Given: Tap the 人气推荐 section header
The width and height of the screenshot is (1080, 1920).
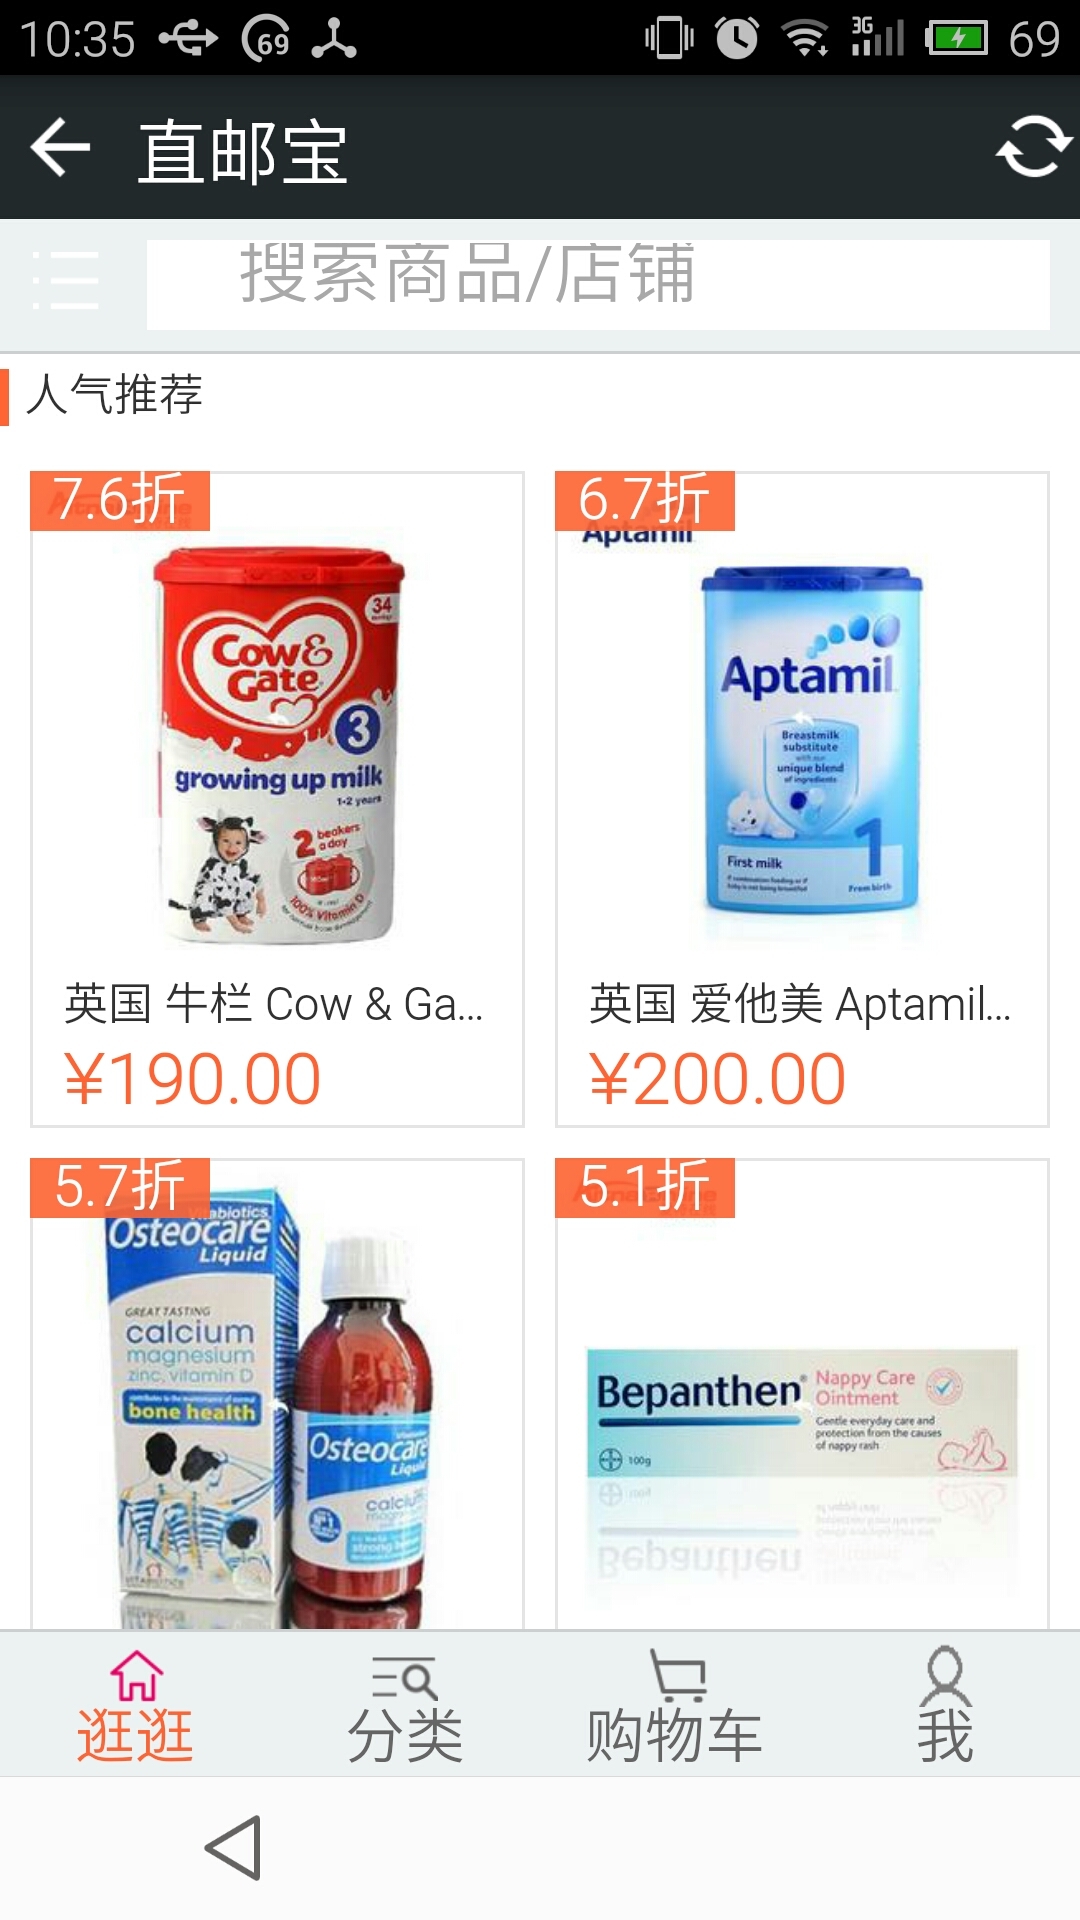Looking at the screenshot, I should 114,394.
